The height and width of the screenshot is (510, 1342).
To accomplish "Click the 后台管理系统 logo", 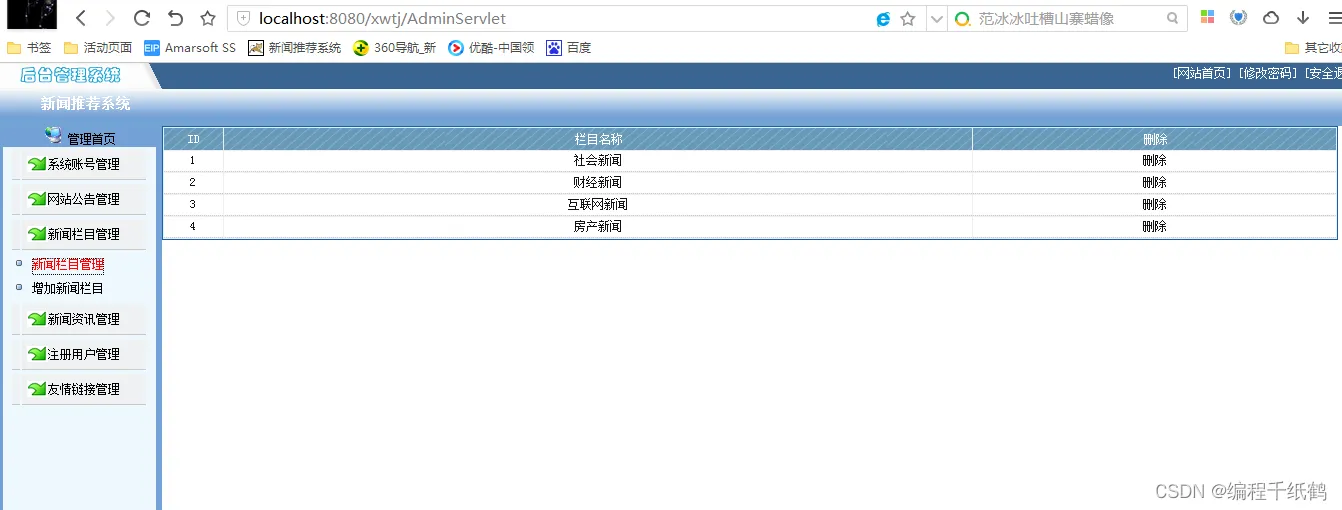I will (70, 75).
